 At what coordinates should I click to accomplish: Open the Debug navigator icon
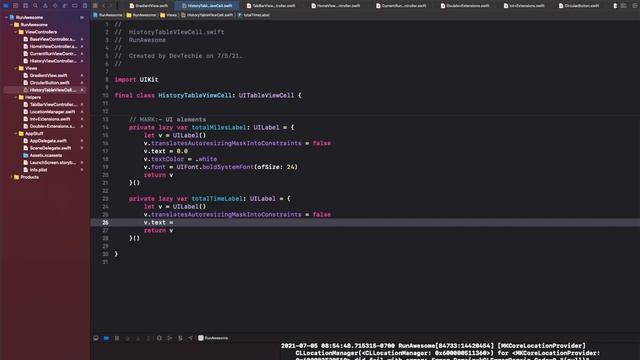(64, 6)
